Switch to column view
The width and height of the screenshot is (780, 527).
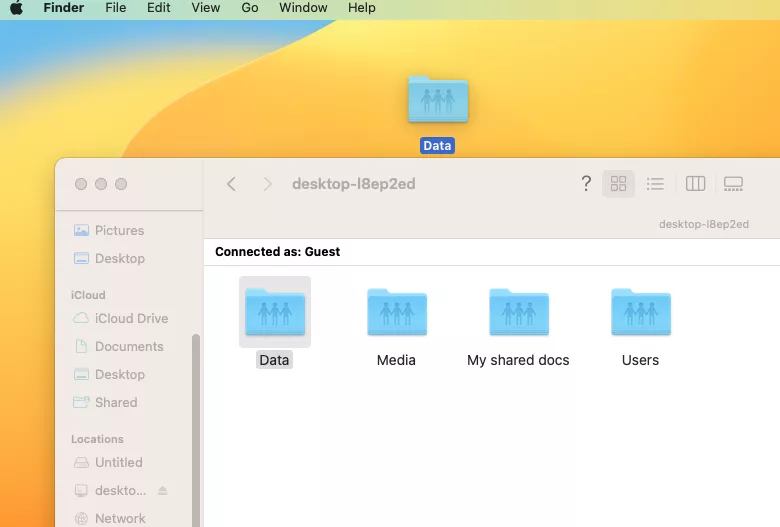pyautogui.click(x=696, y=184)
